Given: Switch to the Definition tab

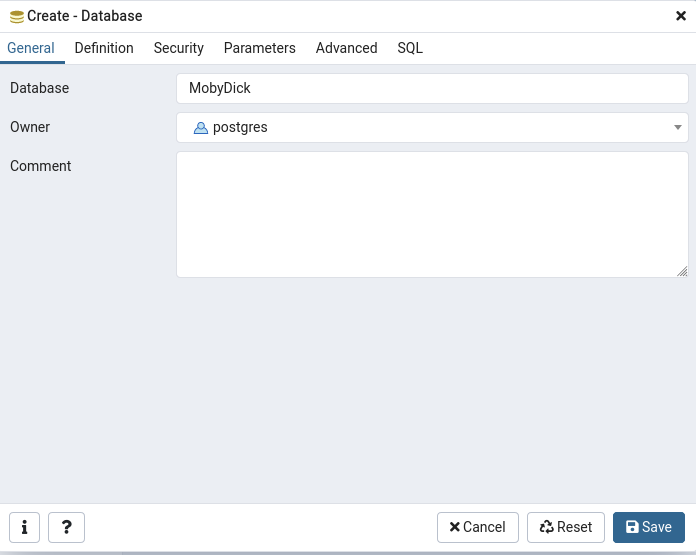Looking at the screenshot, I should point(104,48).
